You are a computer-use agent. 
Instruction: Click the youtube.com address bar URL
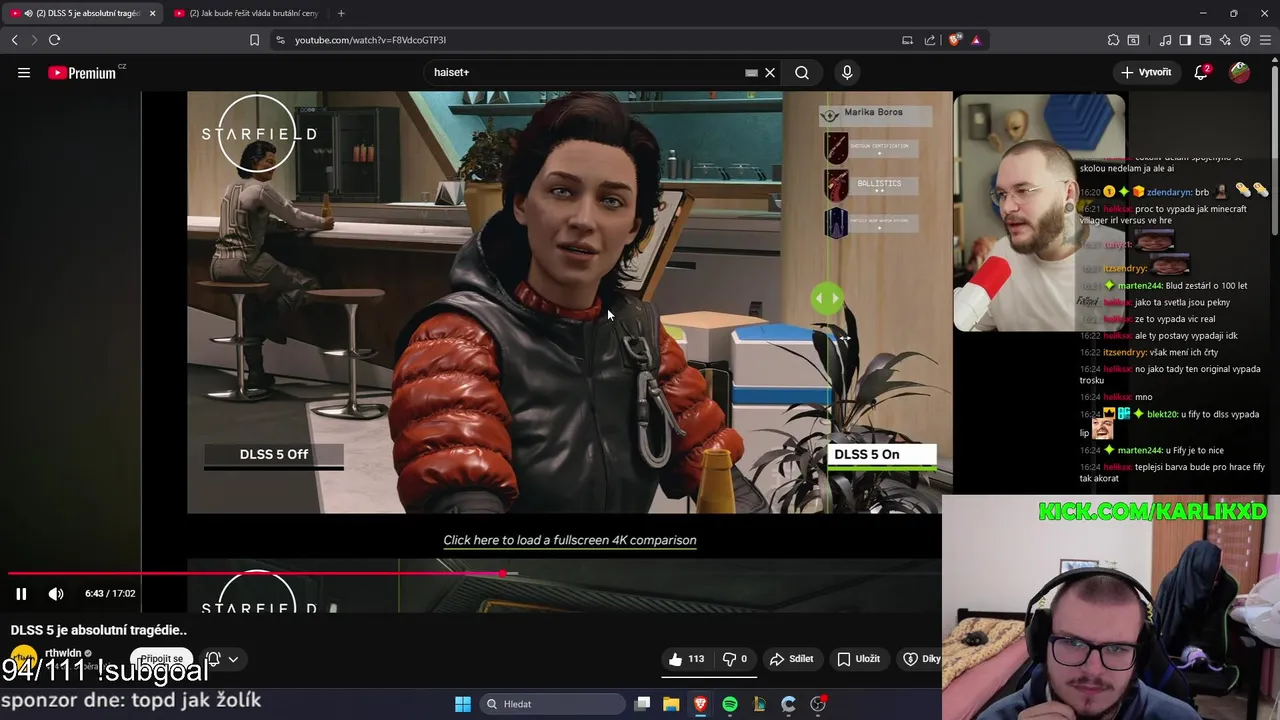point(370,40)
